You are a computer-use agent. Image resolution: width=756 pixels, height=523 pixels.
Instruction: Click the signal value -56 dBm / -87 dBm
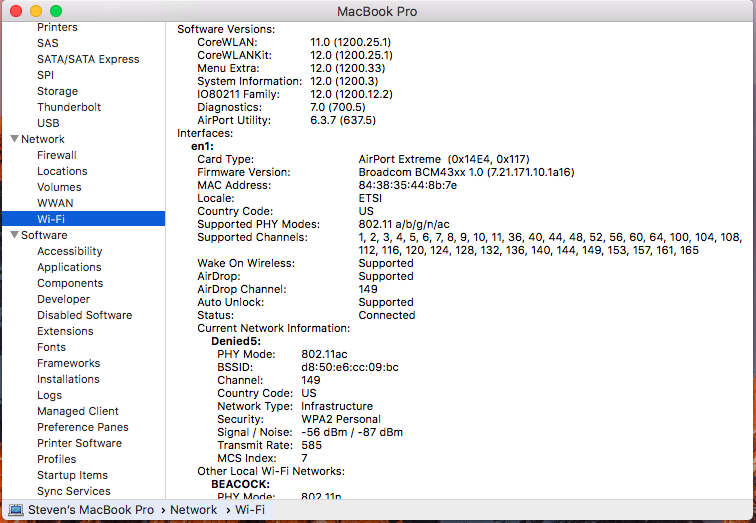(352, 432)
